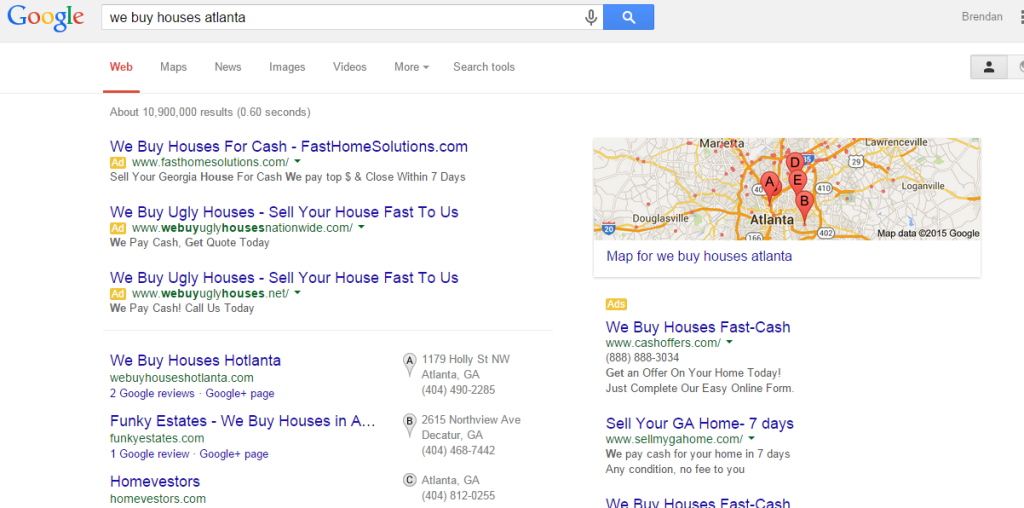
Task: Click homevestors.com green URL
Action: [x=157, y=499]
